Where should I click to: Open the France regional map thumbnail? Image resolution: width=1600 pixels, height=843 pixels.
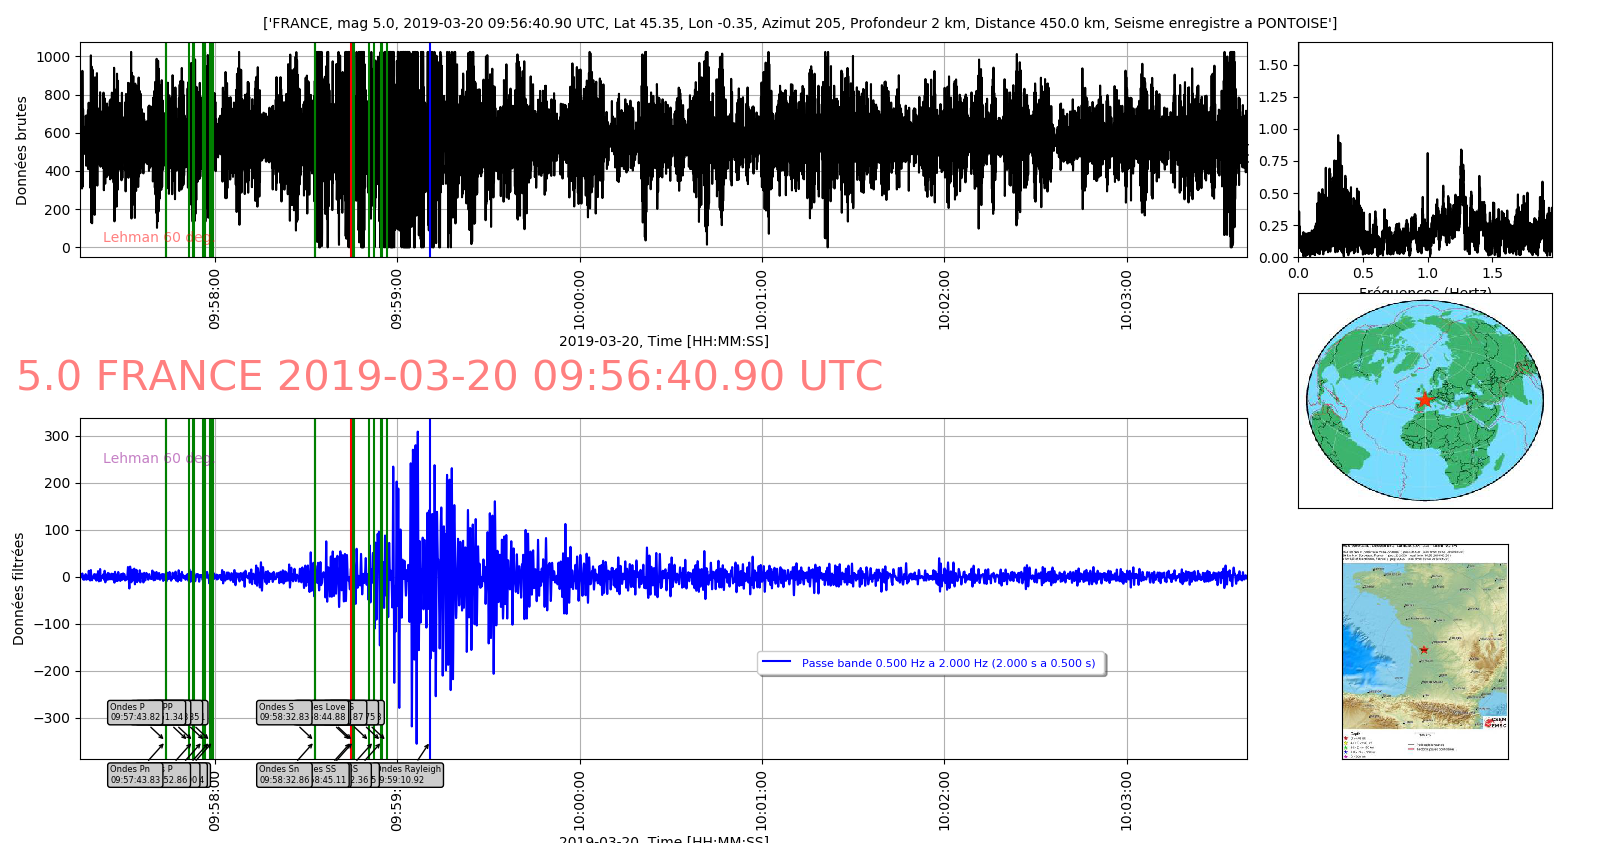click(1424, 651)
